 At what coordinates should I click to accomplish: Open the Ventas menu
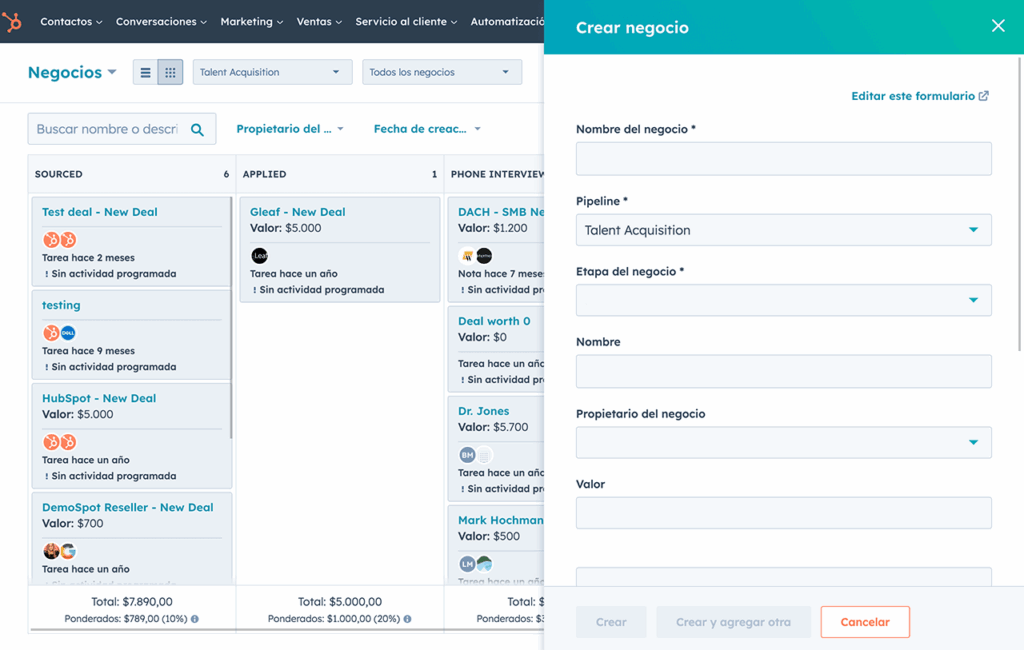pos(319,21)
